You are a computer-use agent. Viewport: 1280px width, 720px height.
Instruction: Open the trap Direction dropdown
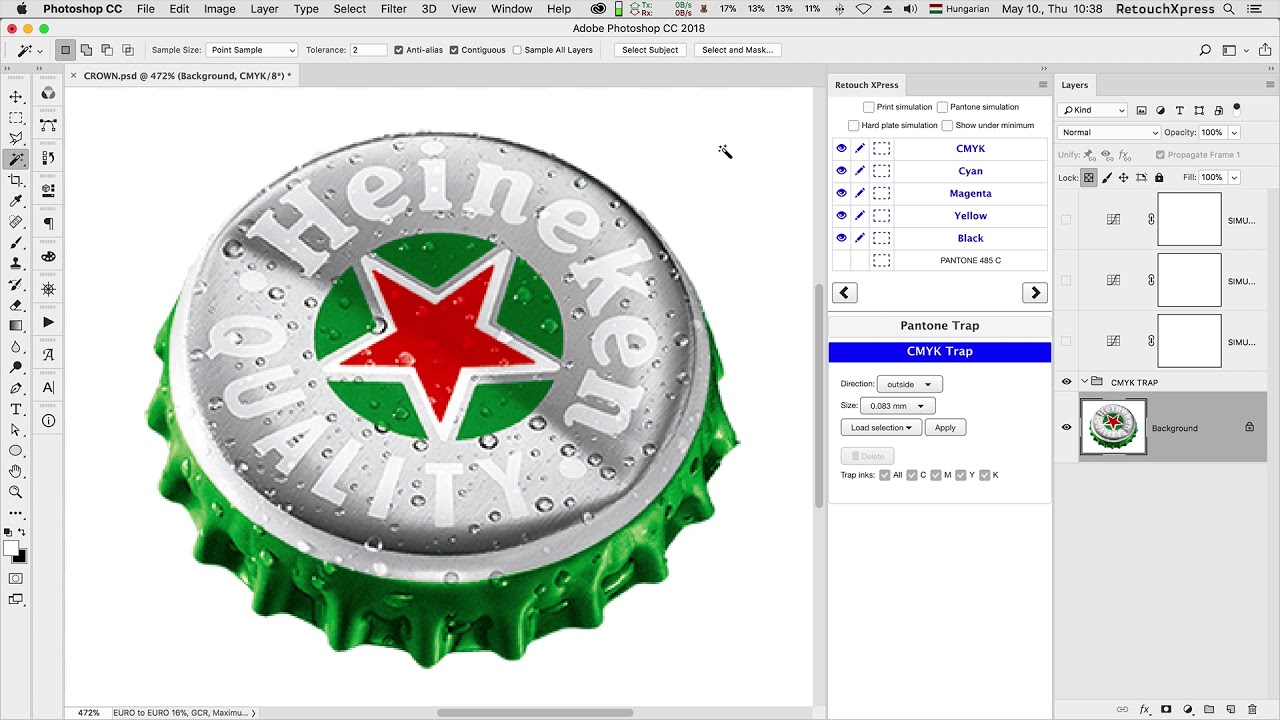click(908, 384)
